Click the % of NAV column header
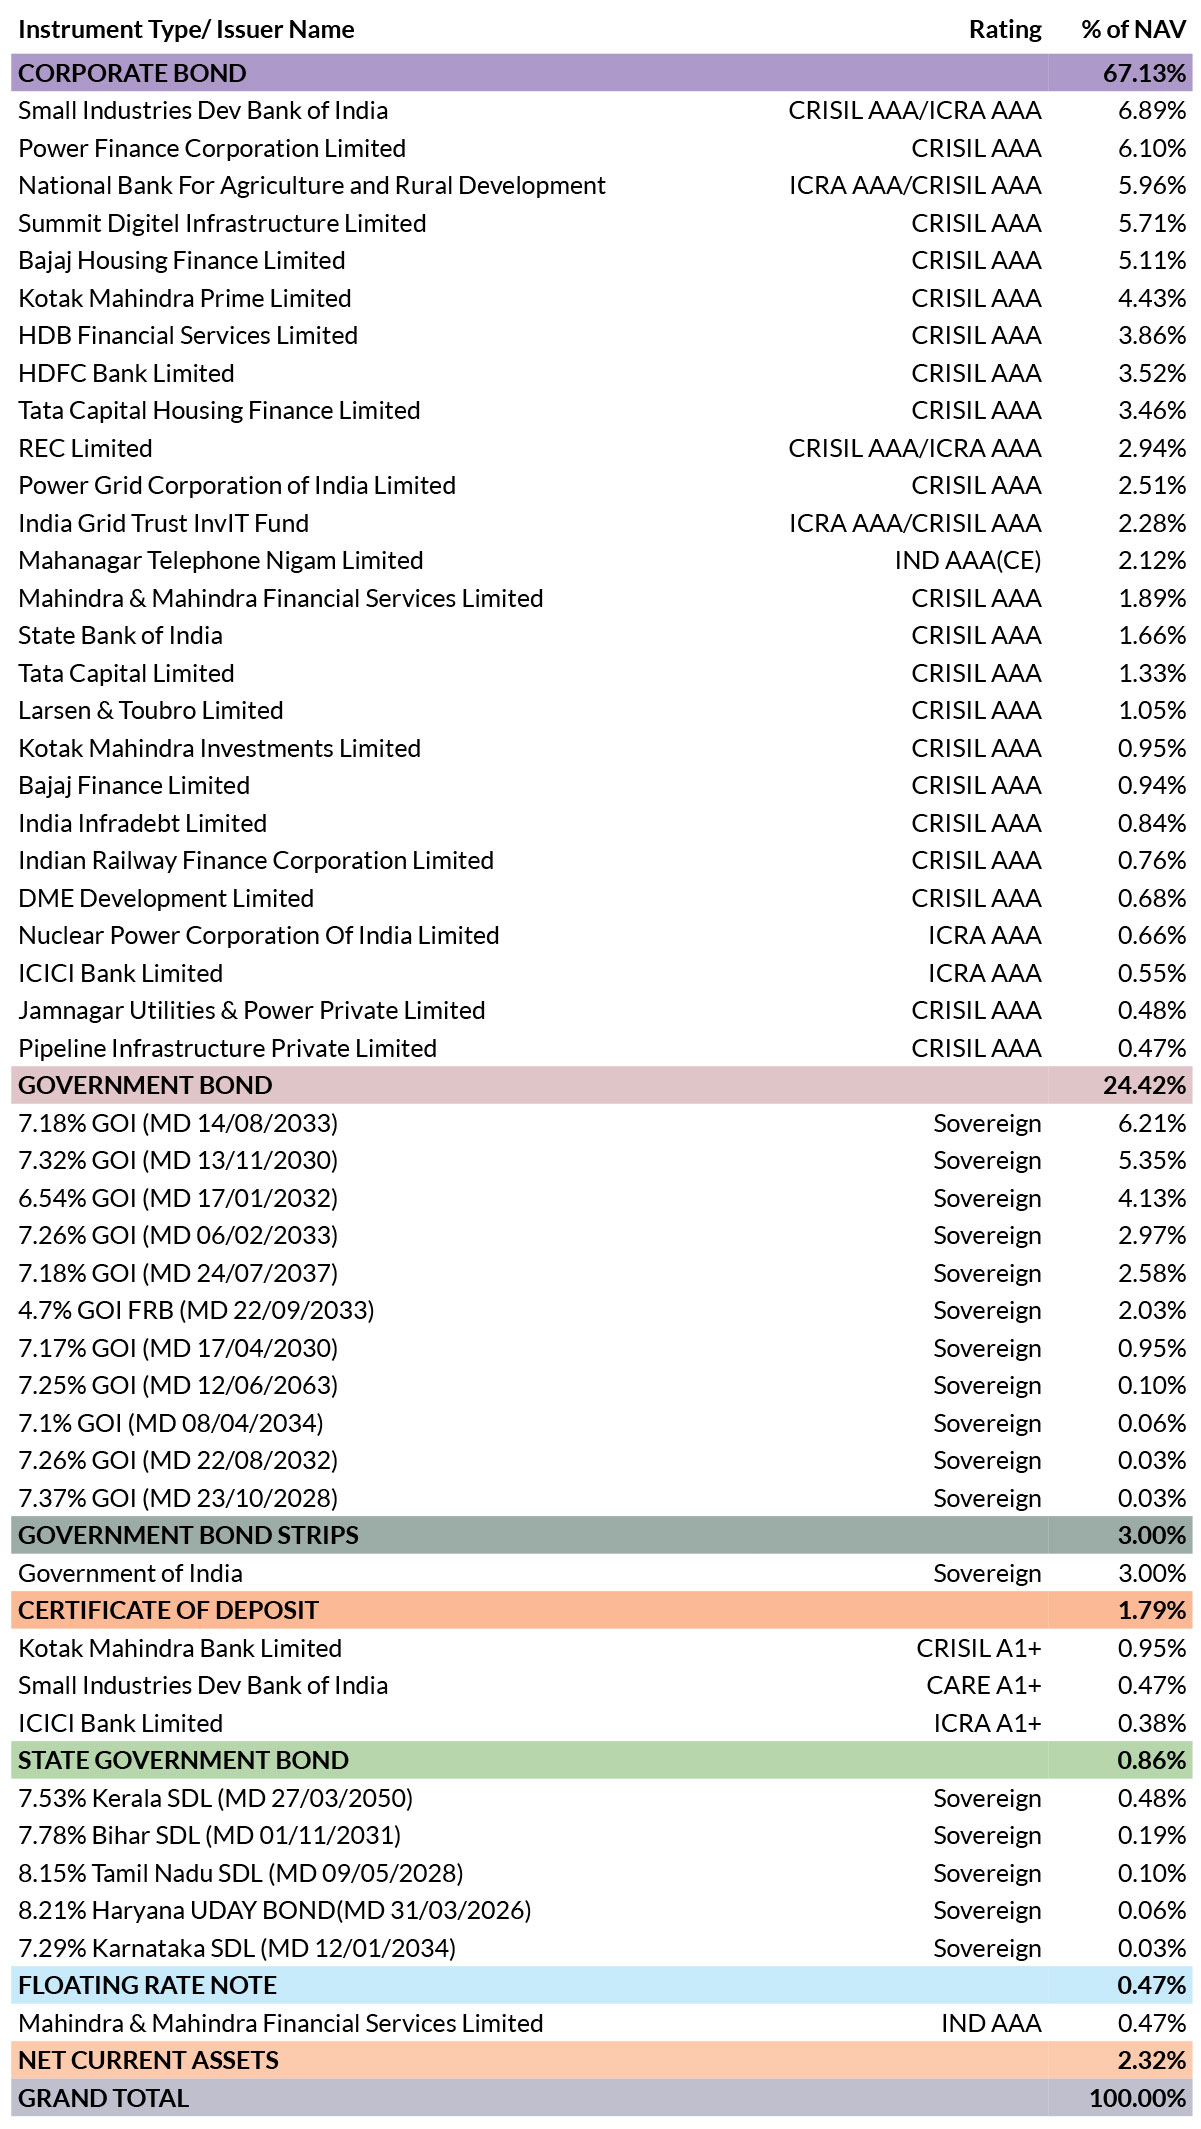The image size is (1201, 2129). pyautogui.click(x=1133, y=30)
